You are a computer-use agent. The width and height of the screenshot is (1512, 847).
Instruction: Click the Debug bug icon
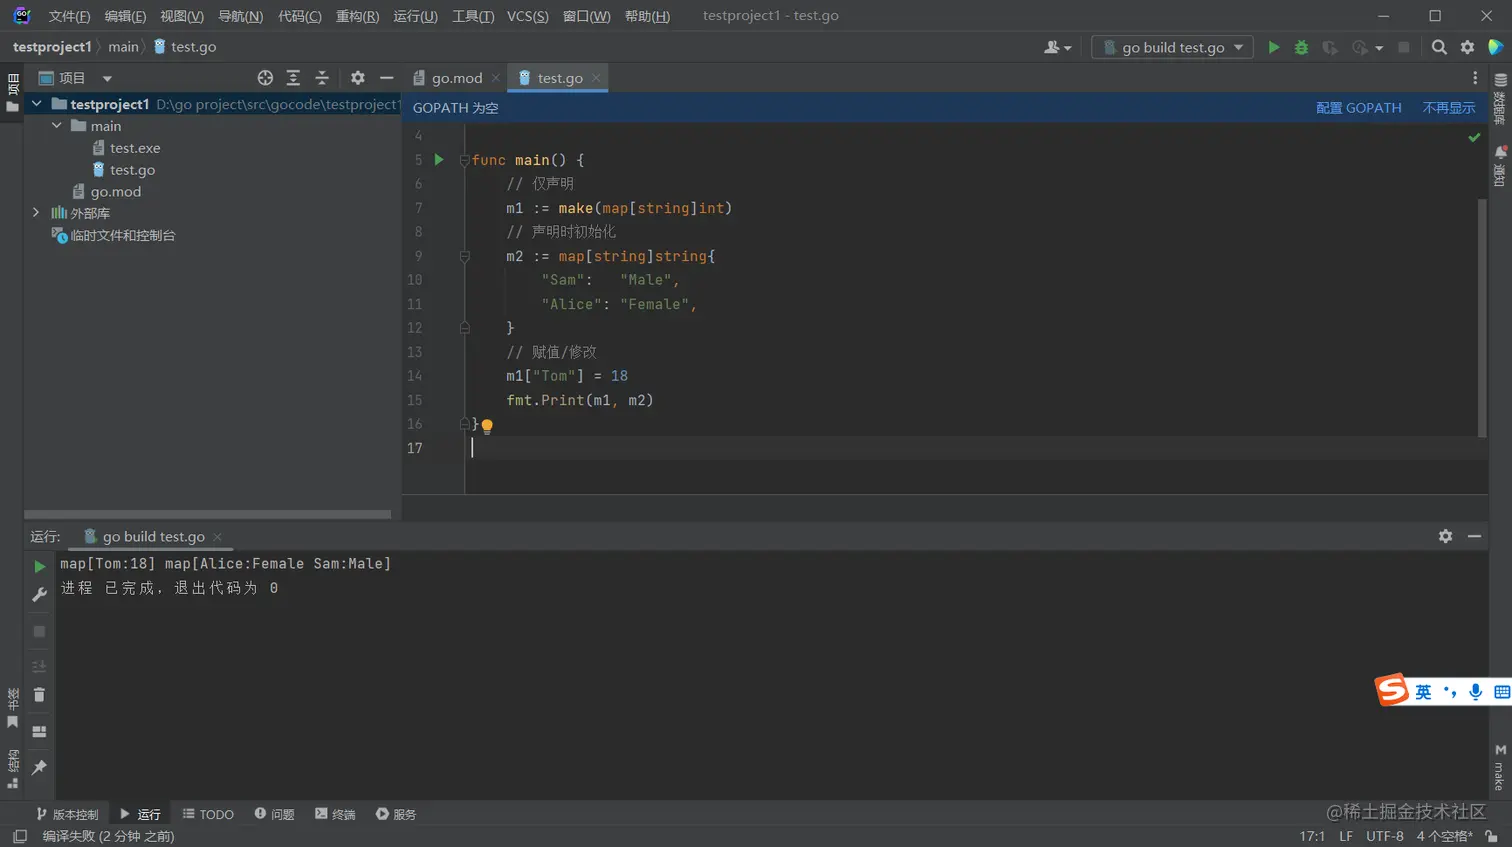pos(1301,47)
